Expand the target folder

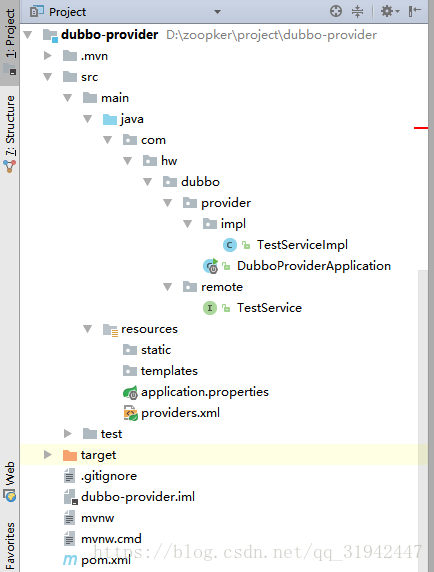[x=48, y=455]
